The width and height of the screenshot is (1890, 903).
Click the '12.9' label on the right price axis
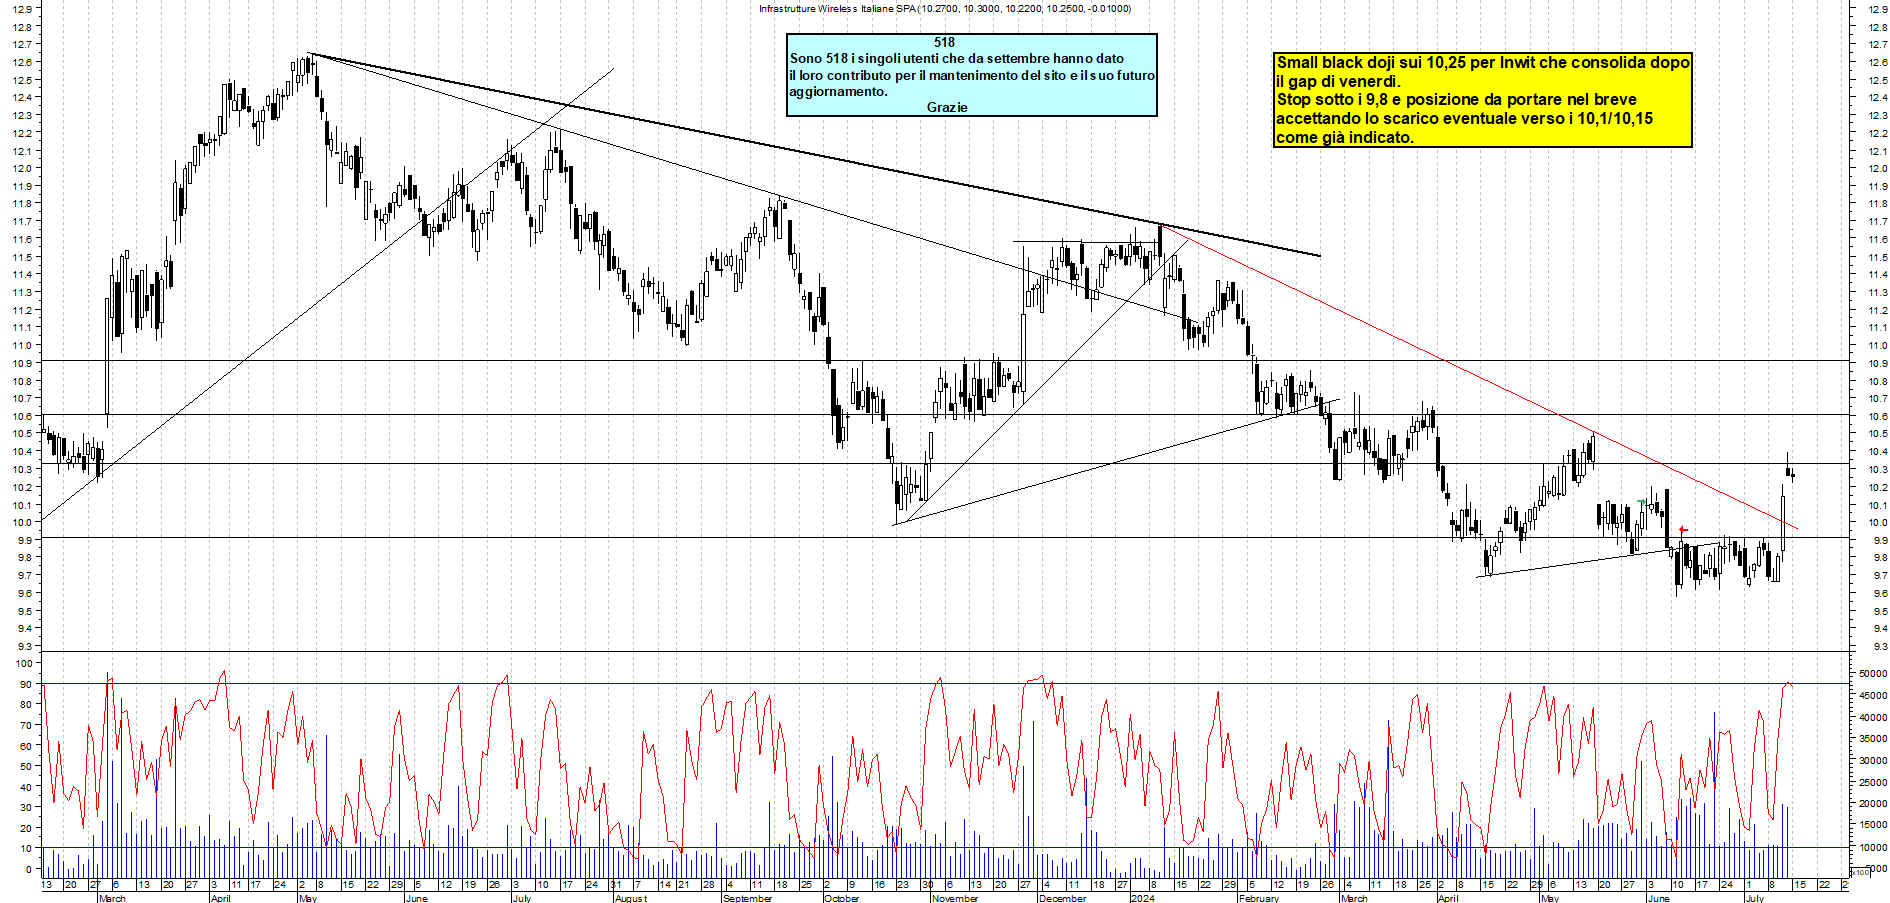pos(1876,9)
